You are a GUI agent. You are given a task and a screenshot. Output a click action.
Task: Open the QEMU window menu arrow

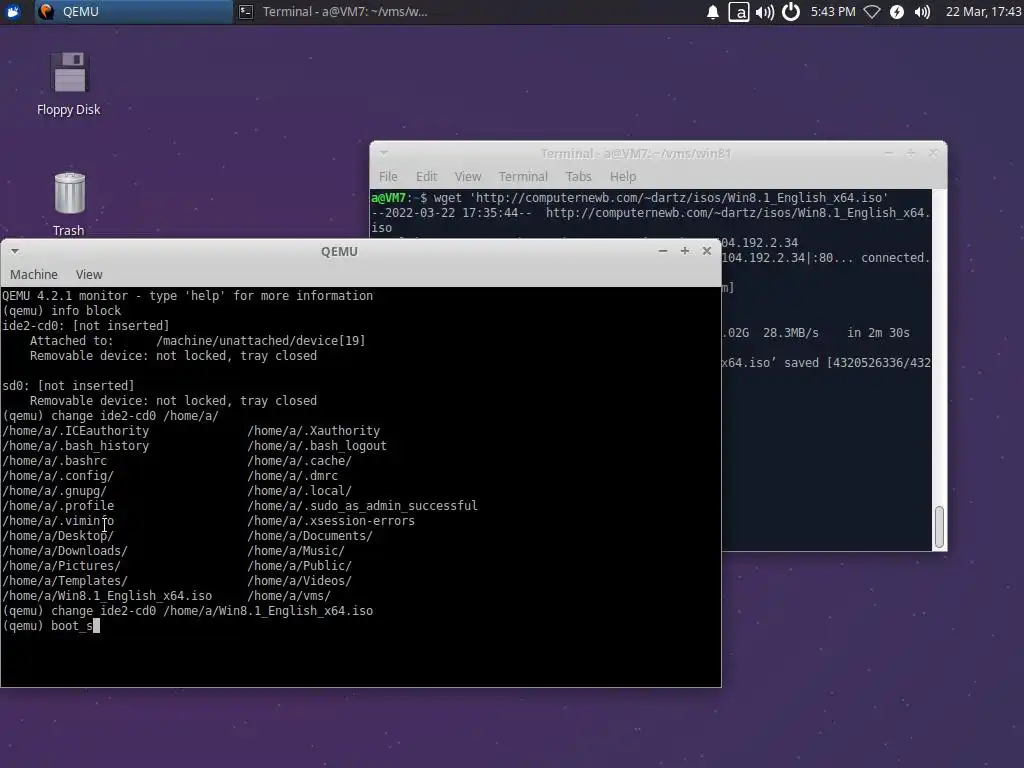(x=14, y=251)
